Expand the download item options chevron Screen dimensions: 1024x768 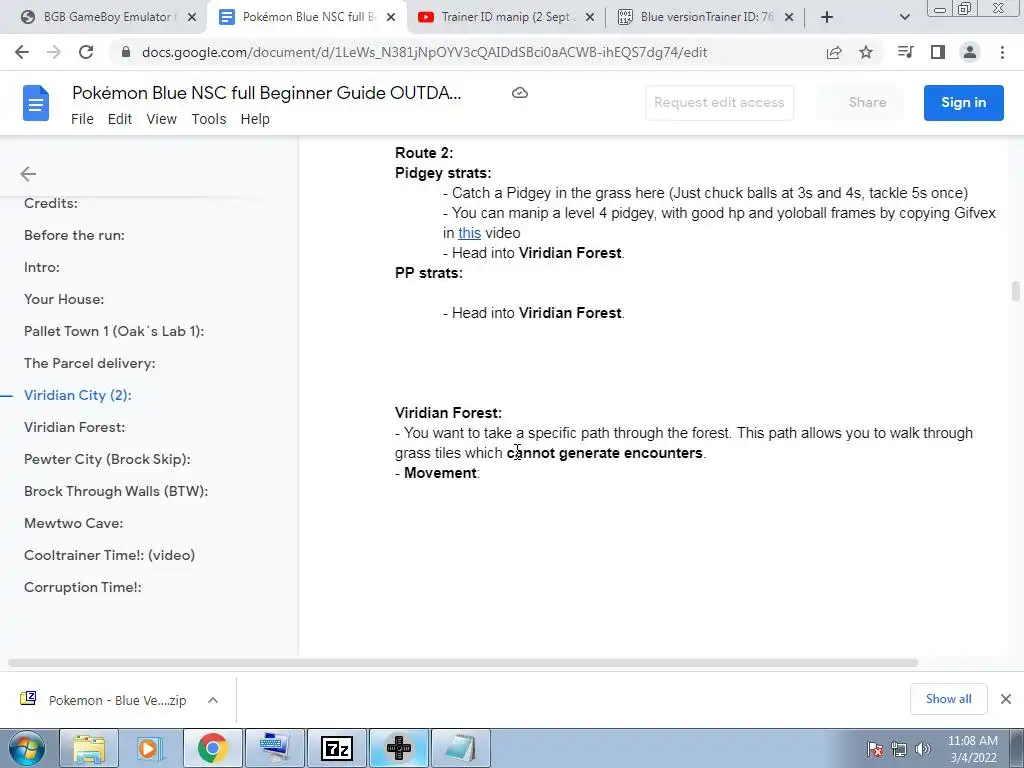tap(213, 700)
